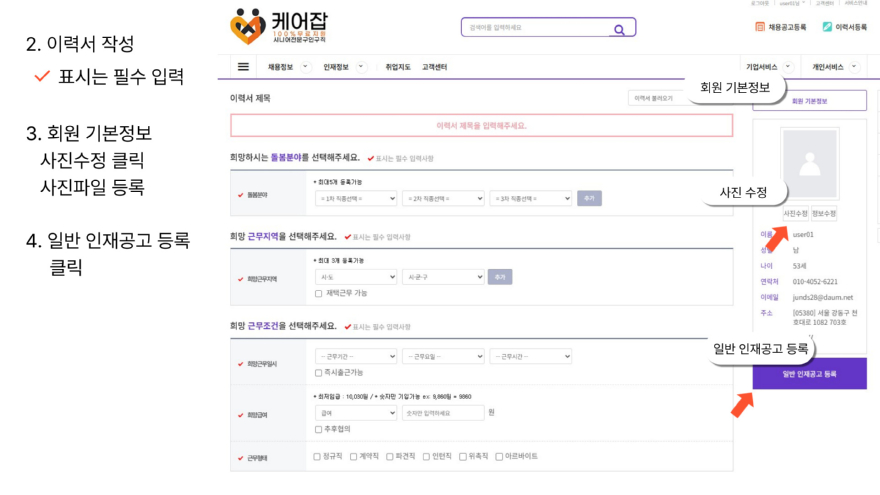This screenshot has height=495, width=880.
Task: Click the 사진수정 button
Action: 795,214
